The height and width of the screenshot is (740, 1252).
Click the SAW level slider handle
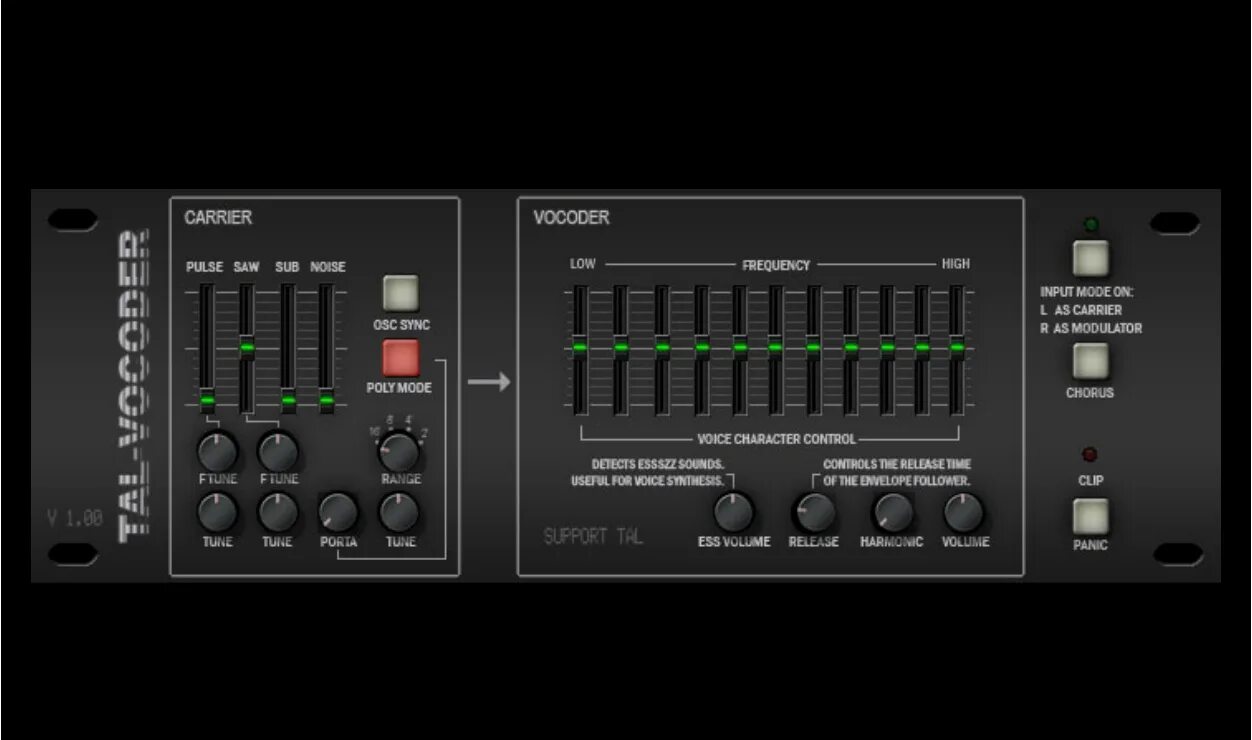[246, 348]
